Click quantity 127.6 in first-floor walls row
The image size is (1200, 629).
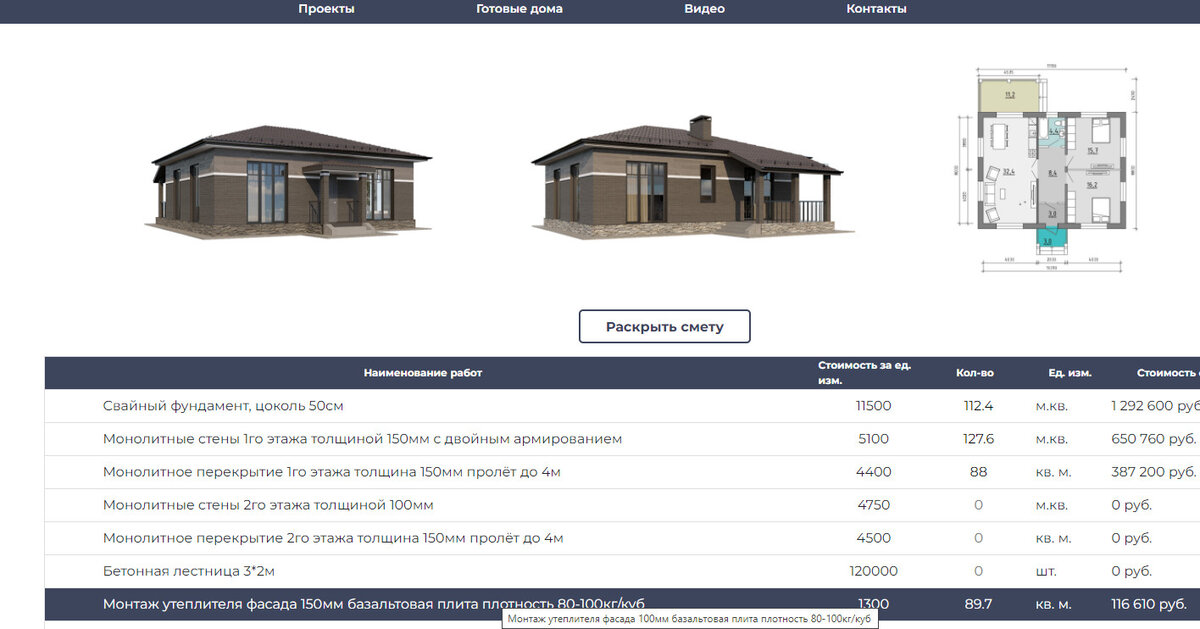coord(977,439)
